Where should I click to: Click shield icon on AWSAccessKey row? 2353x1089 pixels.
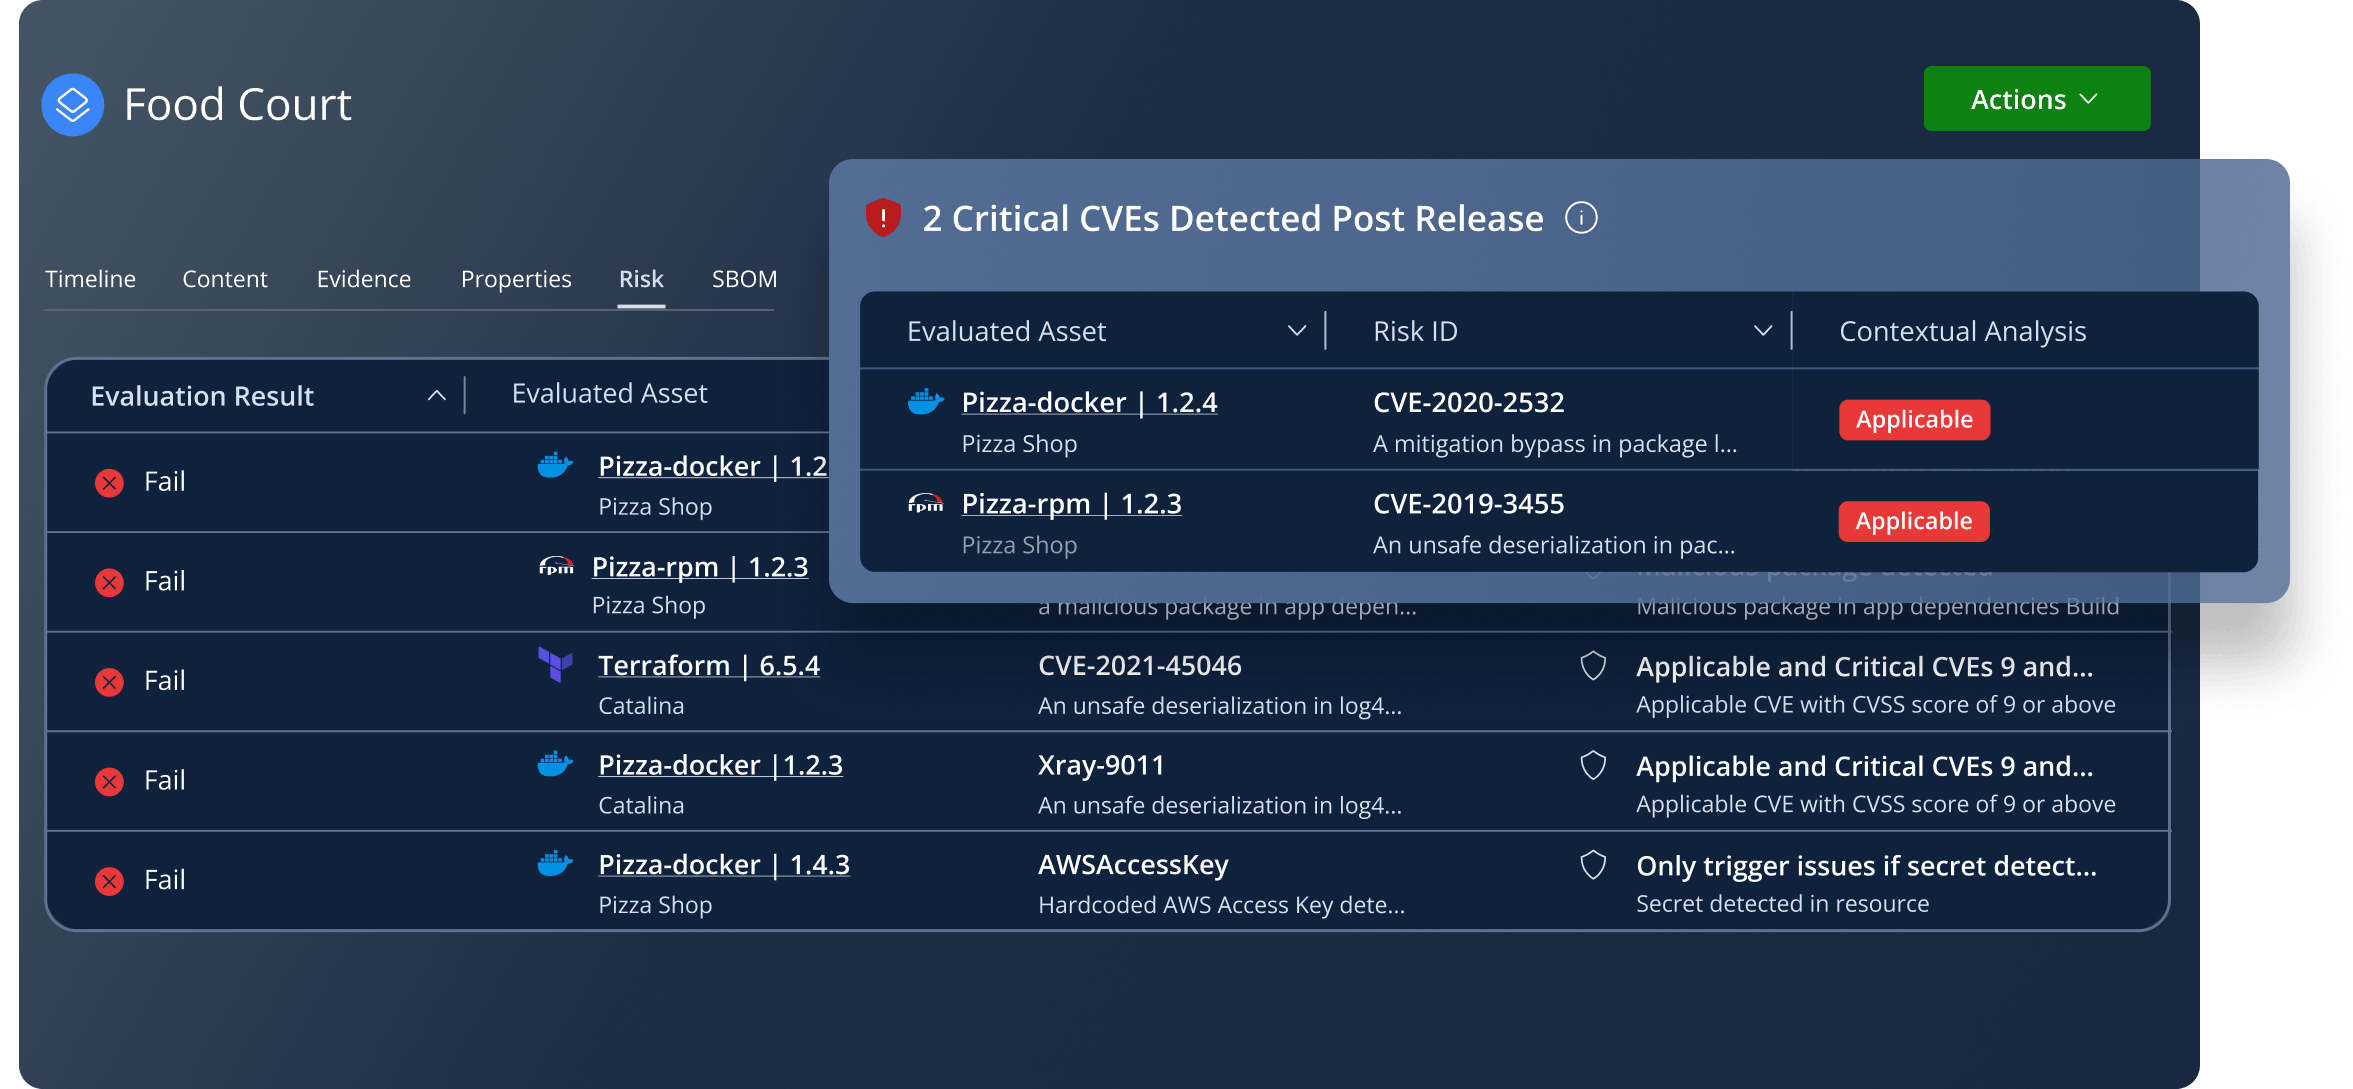(x=1593, y=865)
